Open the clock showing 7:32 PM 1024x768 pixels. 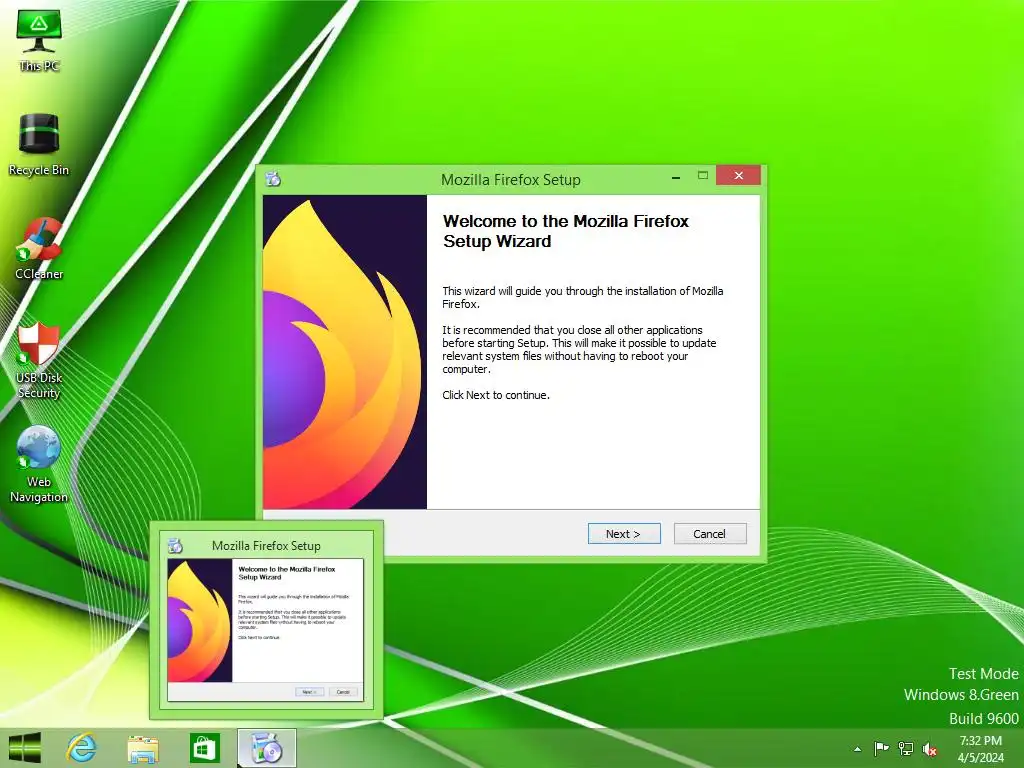coord(980,749)
